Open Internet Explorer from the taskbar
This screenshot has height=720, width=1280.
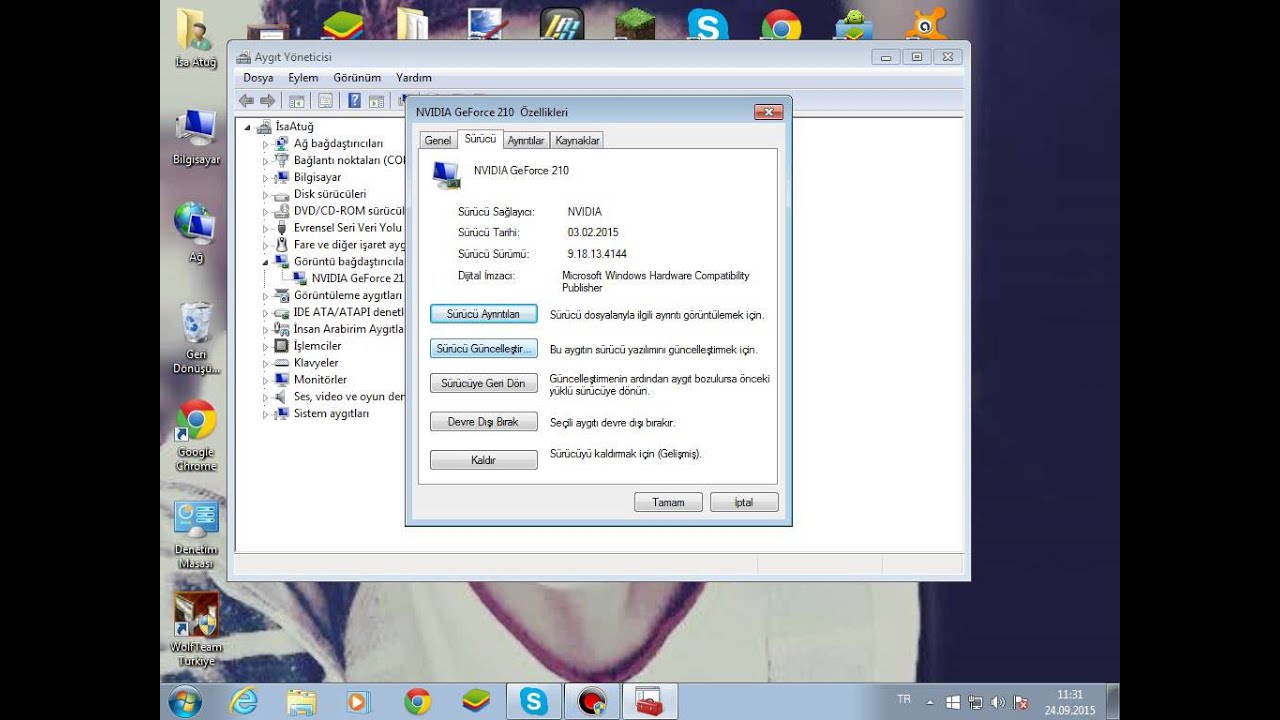tap(243, 701)
